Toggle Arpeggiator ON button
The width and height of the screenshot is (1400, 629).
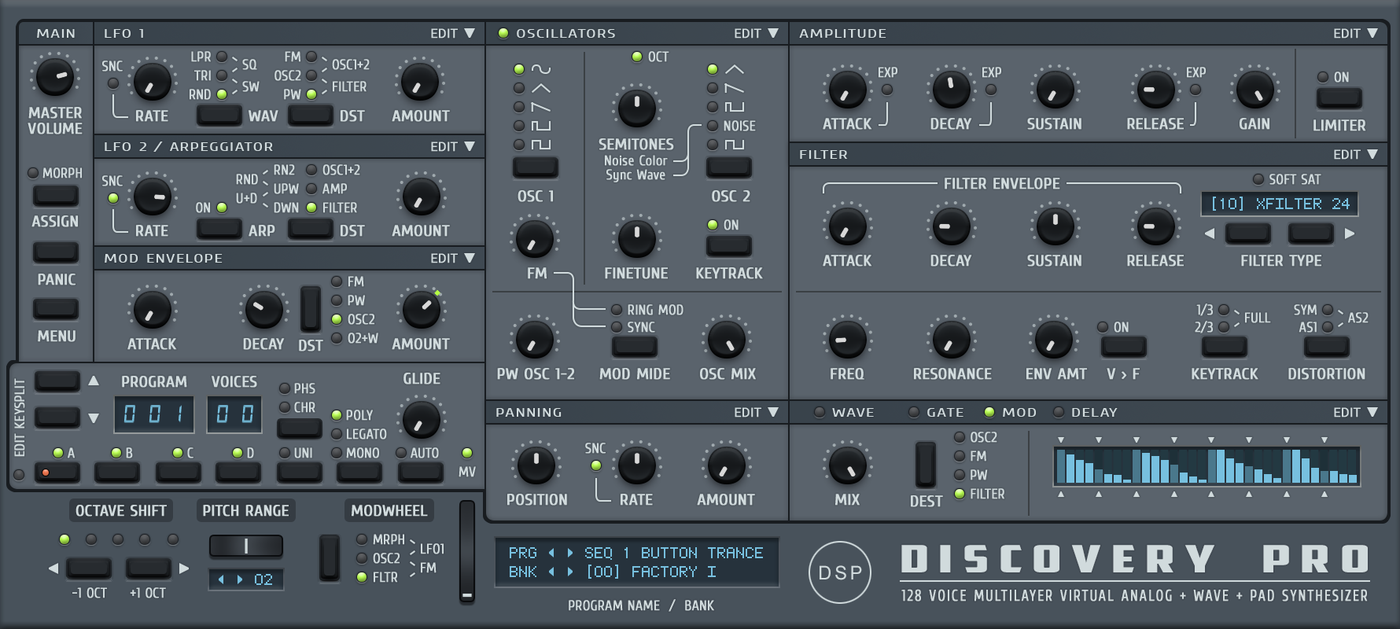click(x=219, y=229)
